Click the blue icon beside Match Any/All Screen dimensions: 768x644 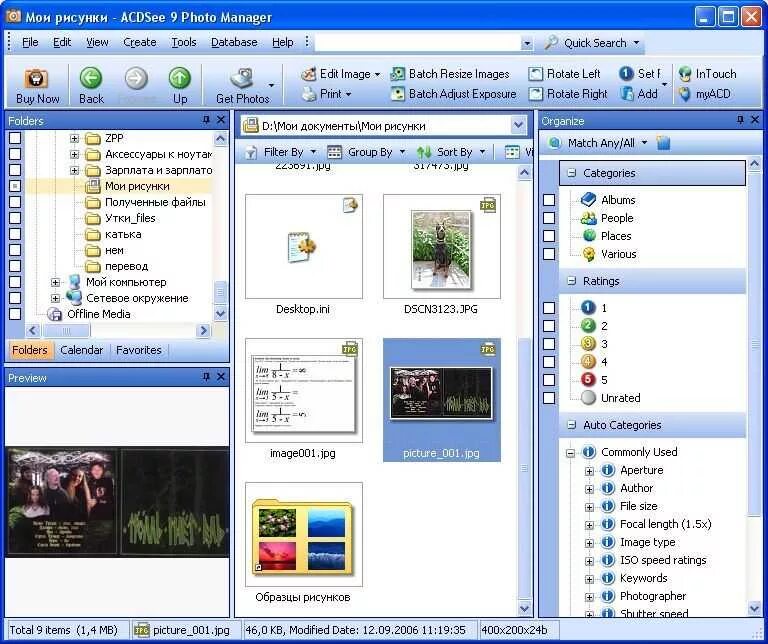tap(663, 143)
